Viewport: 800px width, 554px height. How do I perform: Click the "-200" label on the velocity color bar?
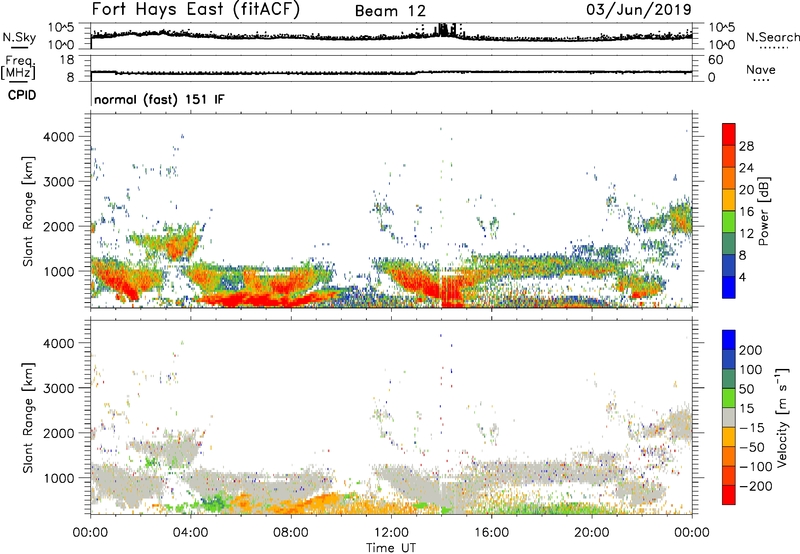[756, 486]
